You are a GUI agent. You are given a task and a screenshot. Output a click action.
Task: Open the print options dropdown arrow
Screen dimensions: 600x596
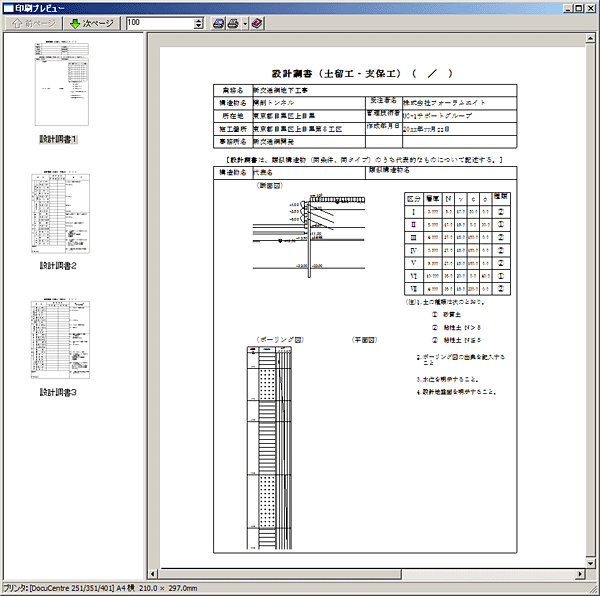[x=245, y=24]
